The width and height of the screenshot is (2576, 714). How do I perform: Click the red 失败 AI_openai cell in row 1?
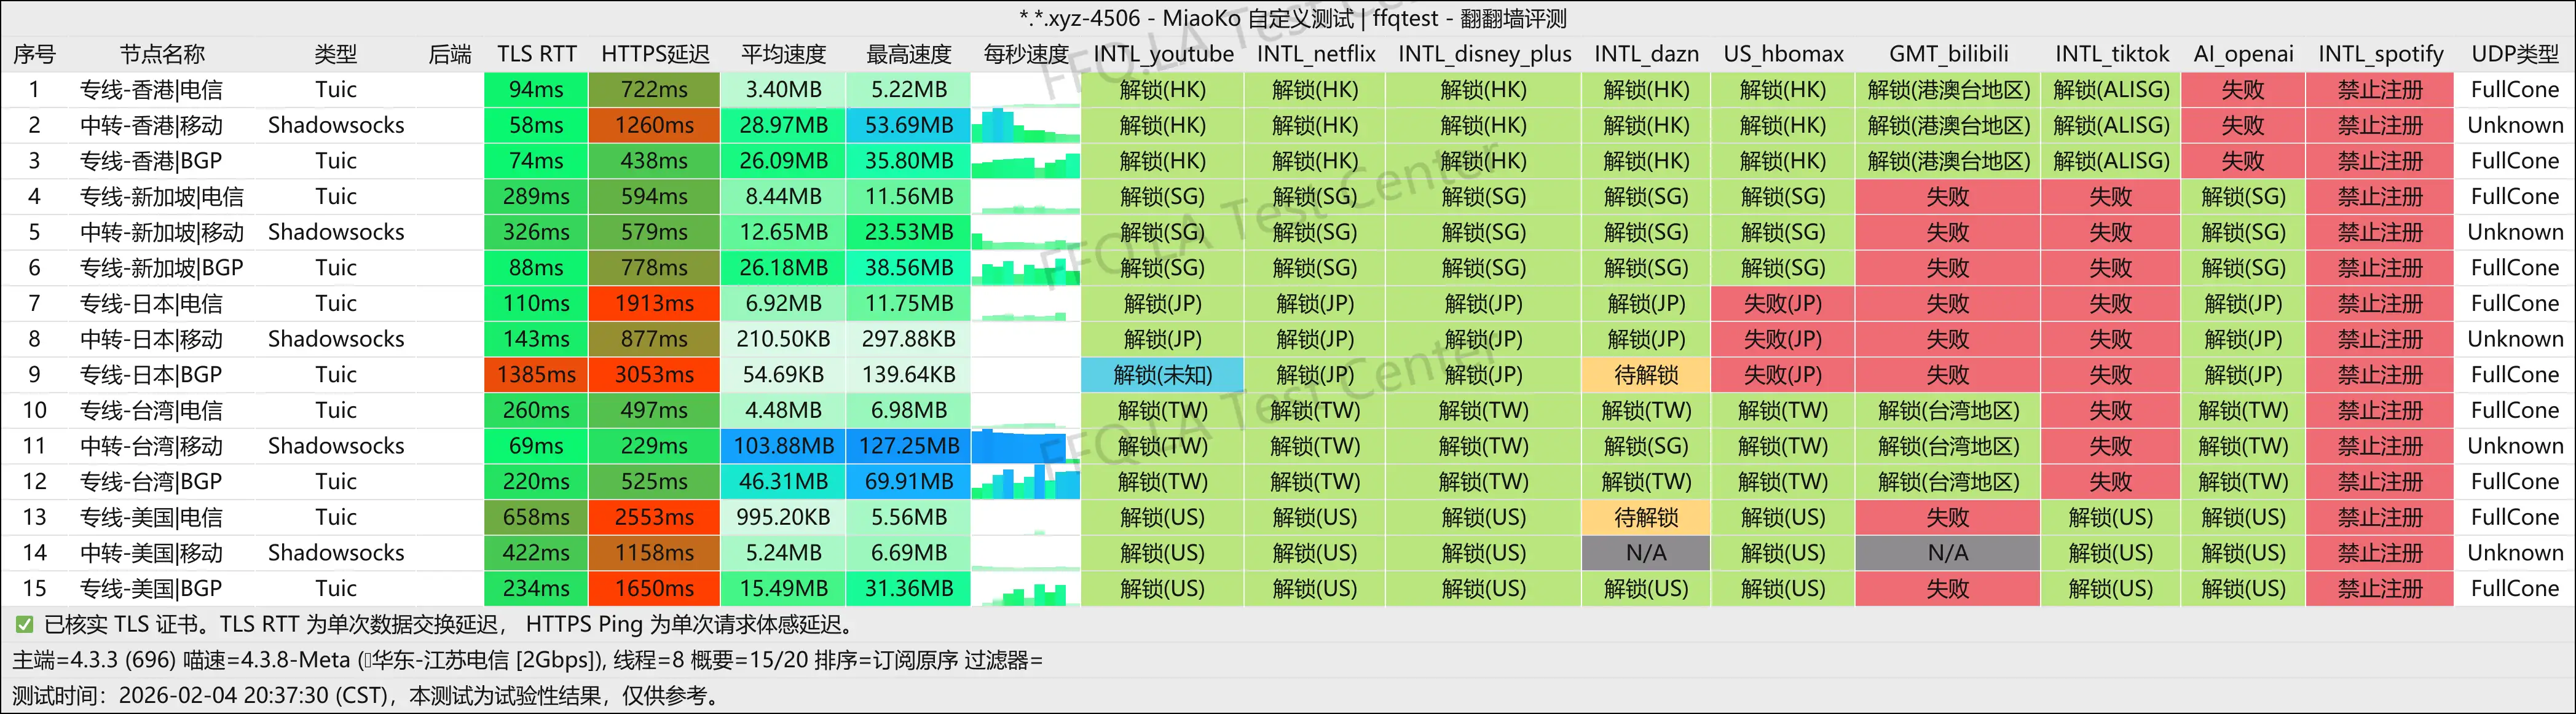click(x=2243, y=89)
